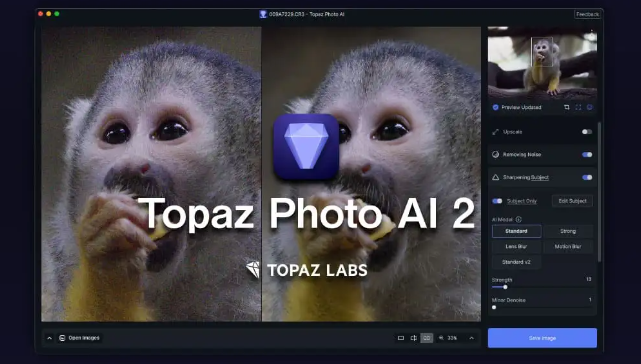Click the Subject Only label

point(522,201)
